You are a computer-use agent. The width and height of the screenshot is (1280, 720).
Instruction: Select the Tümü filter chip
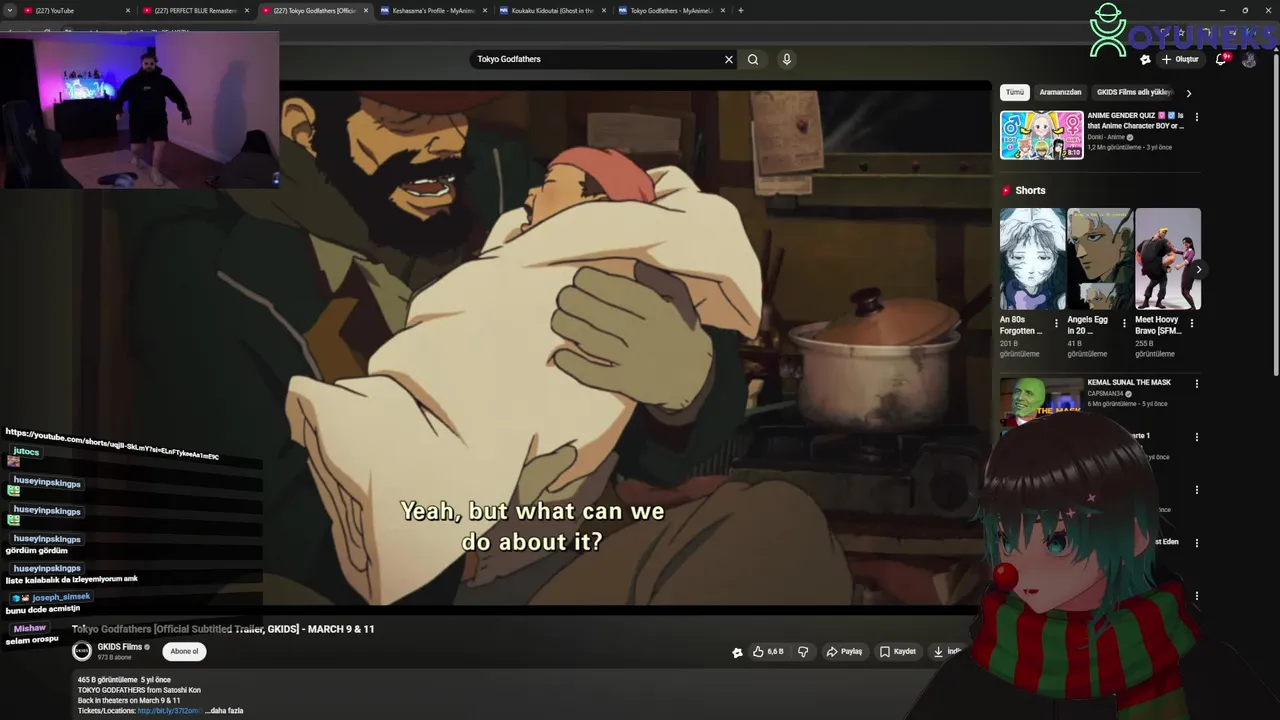click(x=1015, y=92)
